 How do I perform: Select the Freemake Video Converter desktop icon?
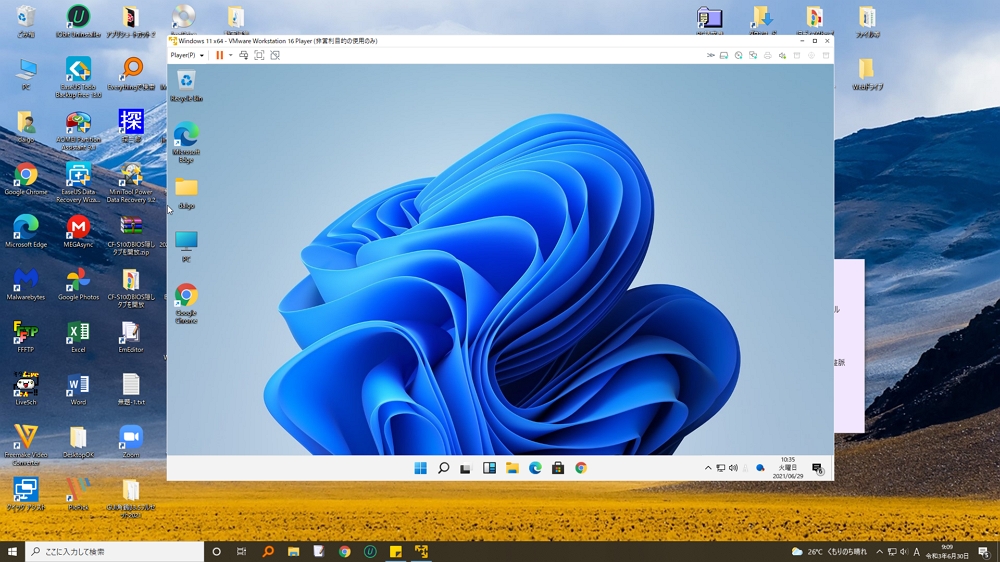click(x=26, y=445)
